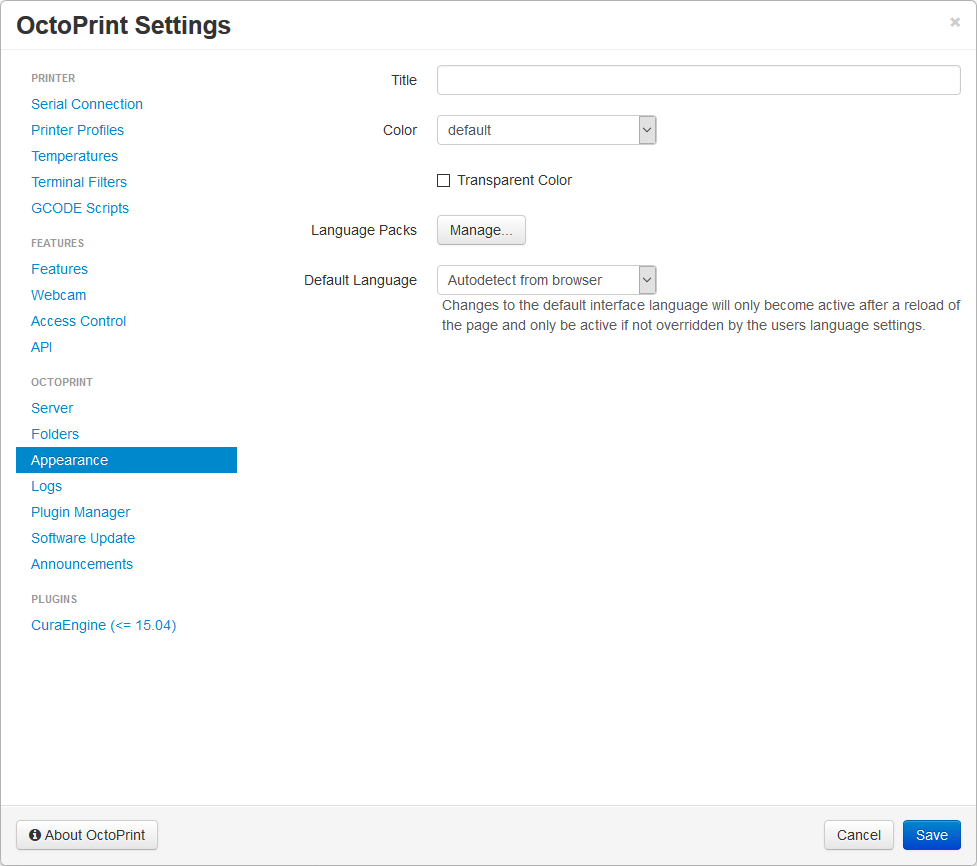Open Printer Profiles section
This screenshot has height=866, width=977.
tap(77, 130)
